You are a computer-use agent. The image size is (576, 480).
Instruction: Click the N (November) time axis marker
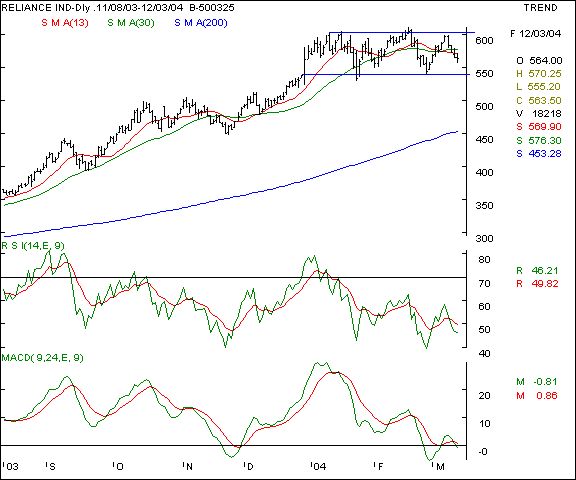188,466
